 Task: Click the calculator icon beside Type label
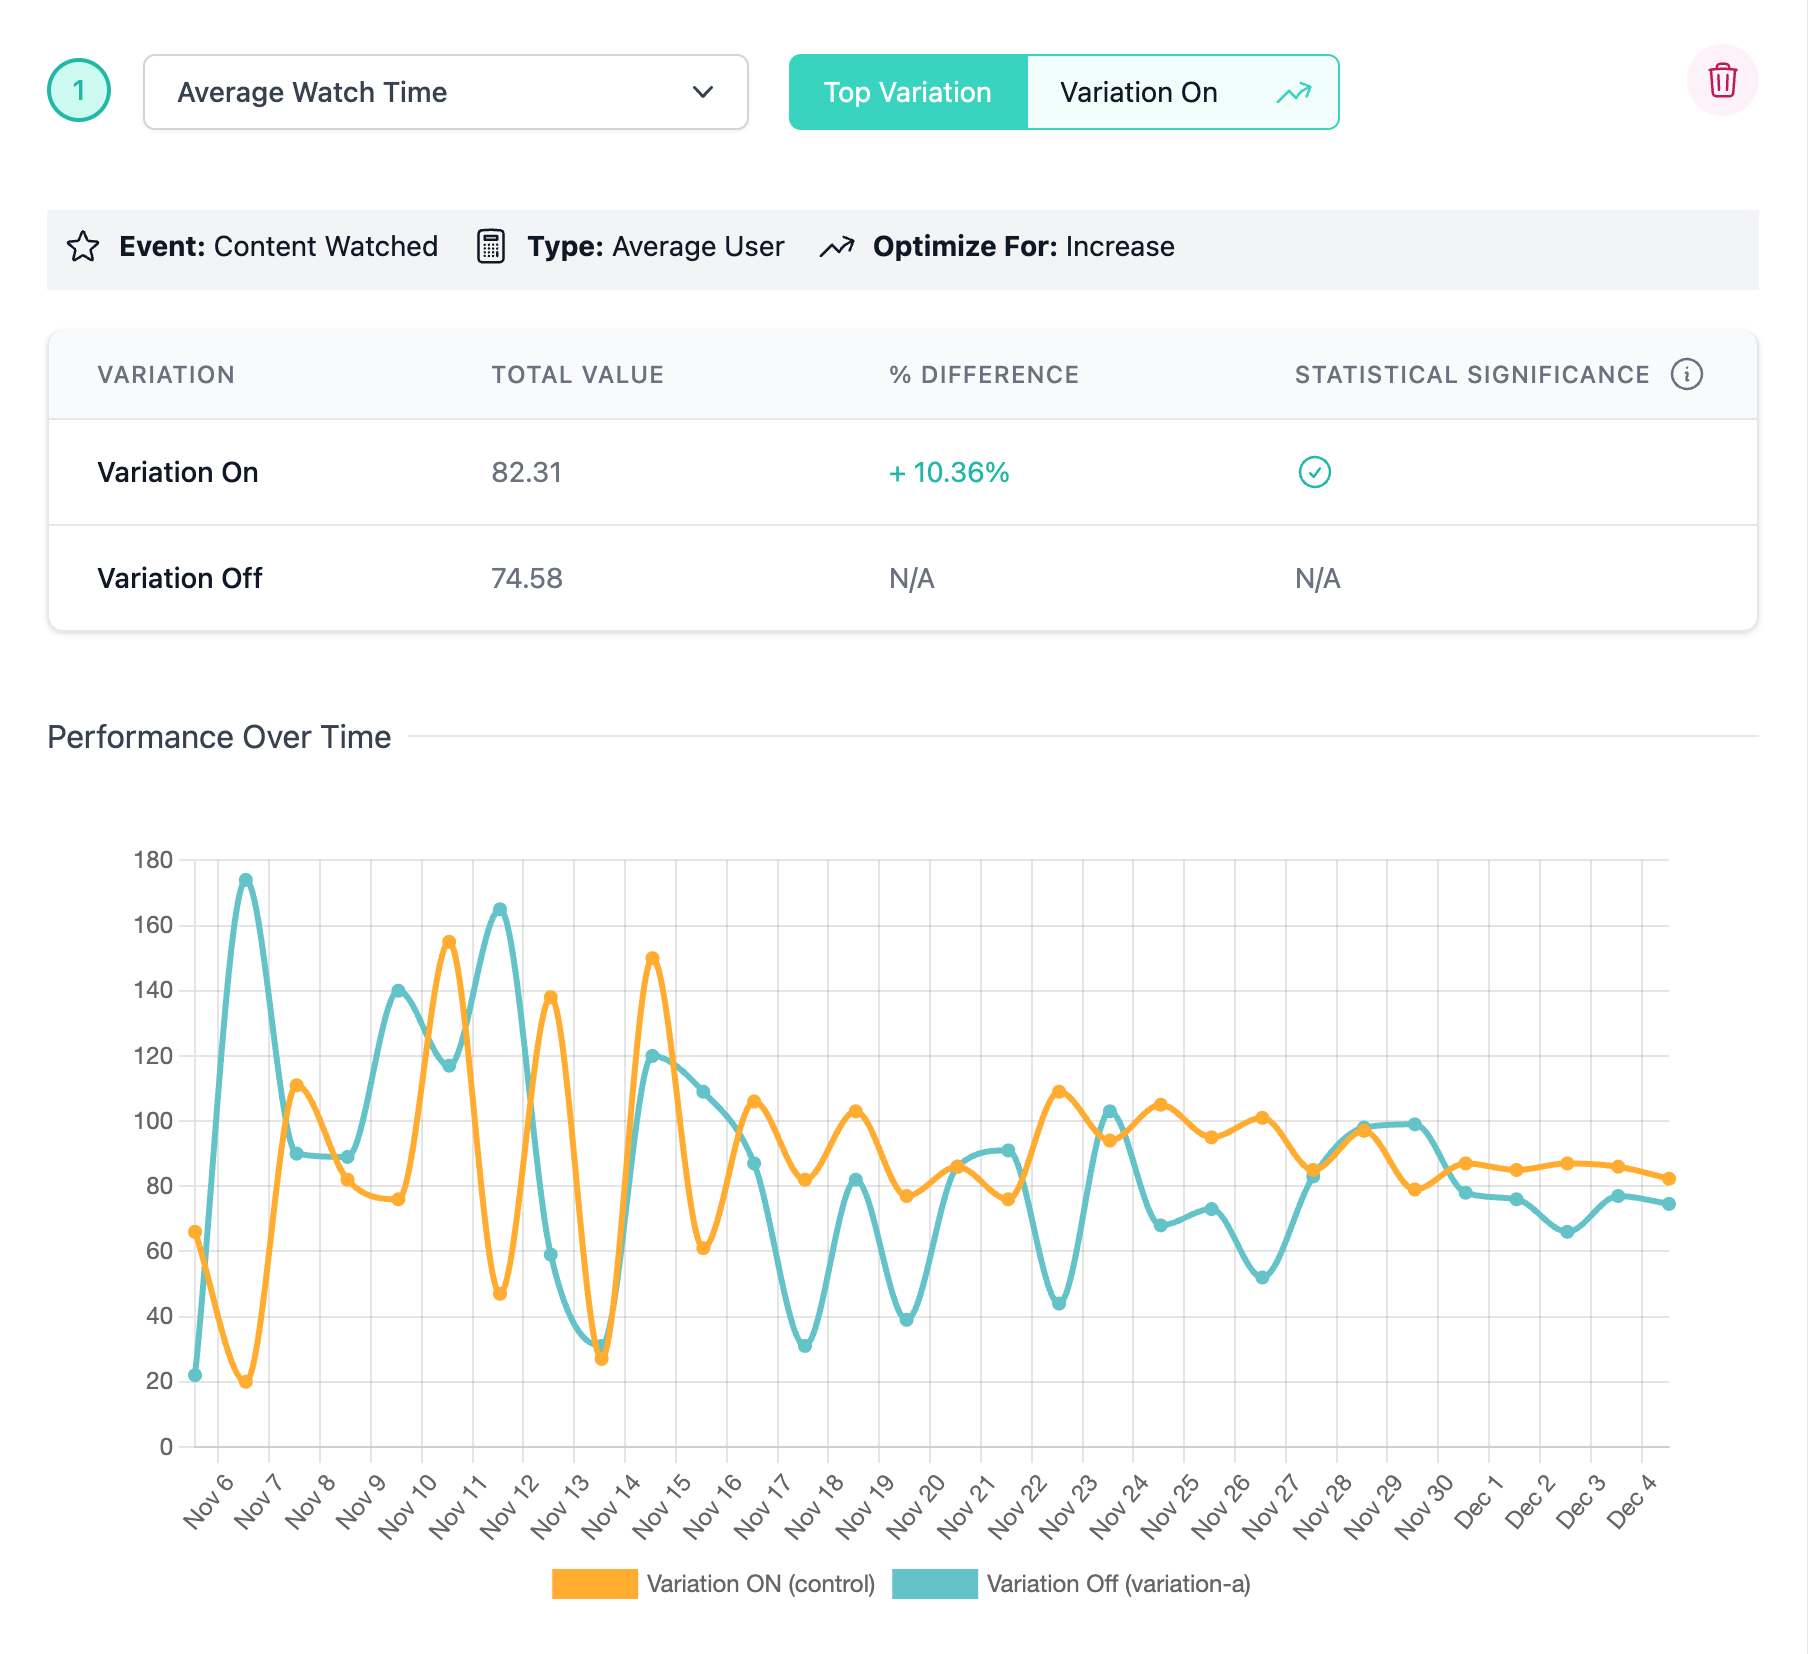click(490, 246)
